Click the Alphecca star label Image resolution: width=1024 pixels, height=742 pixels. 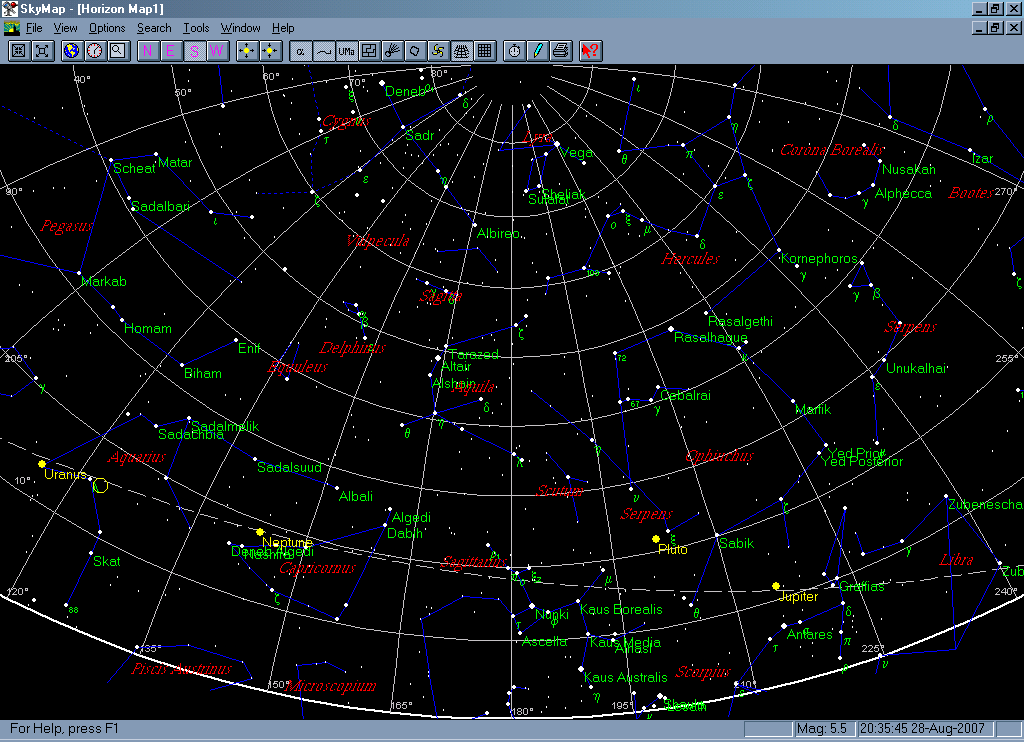pyautogui.click(x=903, y=193)
